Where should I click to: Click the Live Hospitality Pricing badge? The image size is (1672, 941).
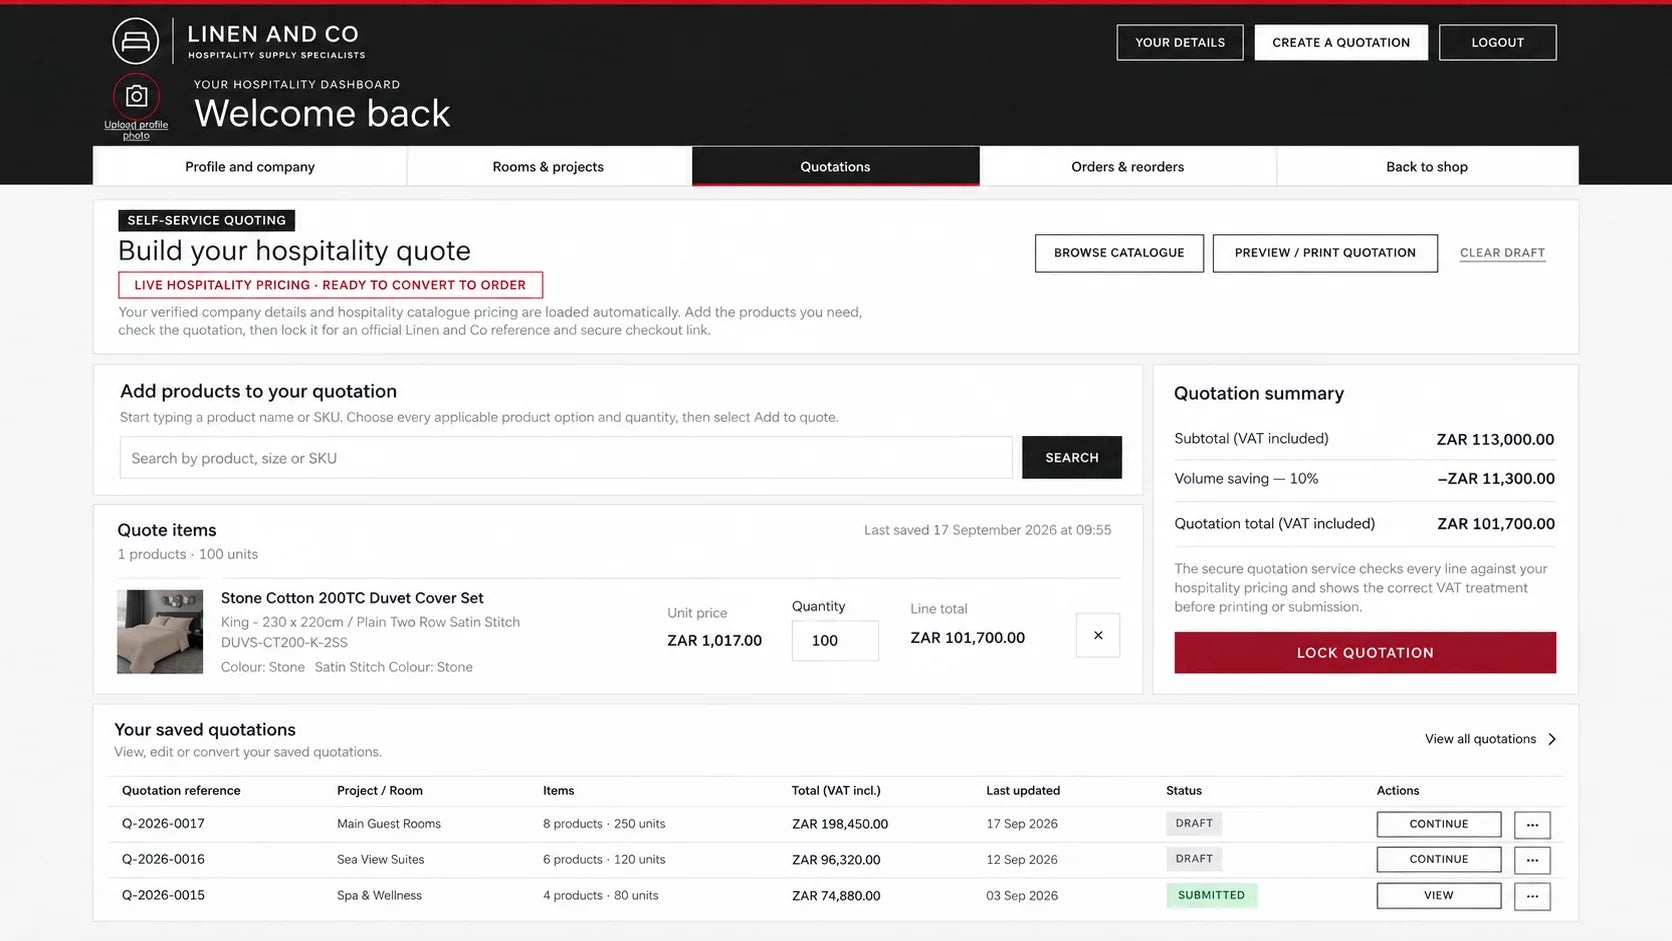click(x=330, y=285)
